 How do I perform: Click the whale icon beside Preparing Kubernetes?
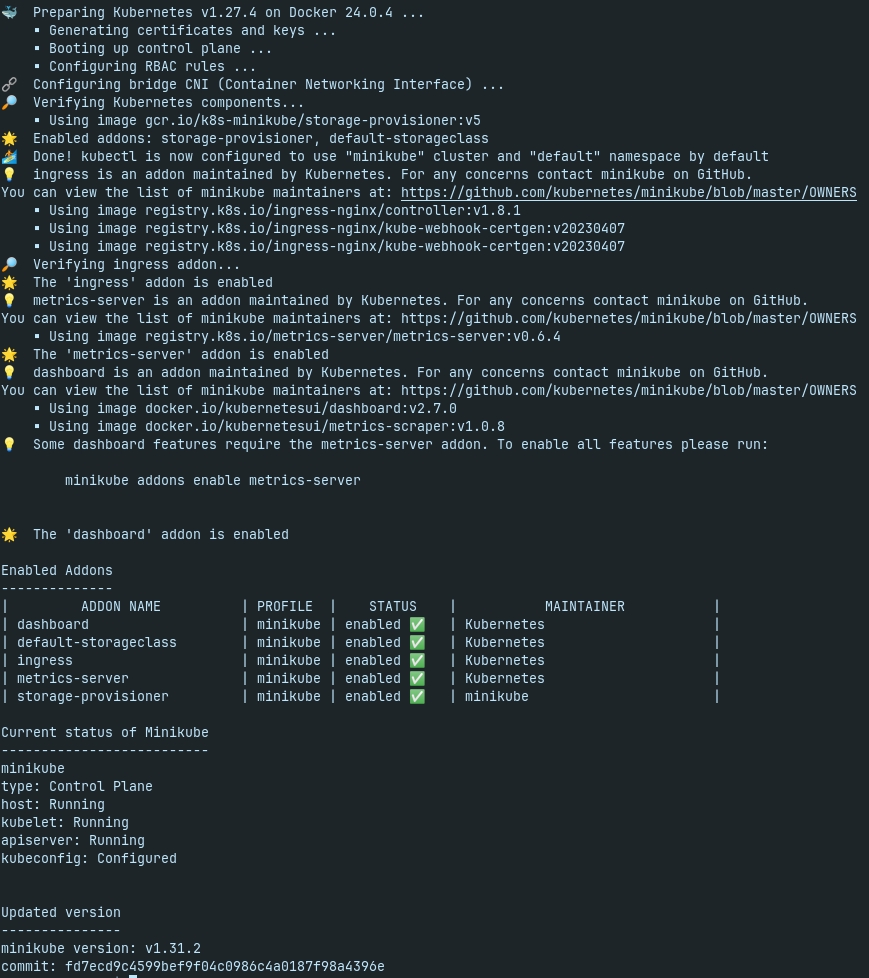pos(9,12)
